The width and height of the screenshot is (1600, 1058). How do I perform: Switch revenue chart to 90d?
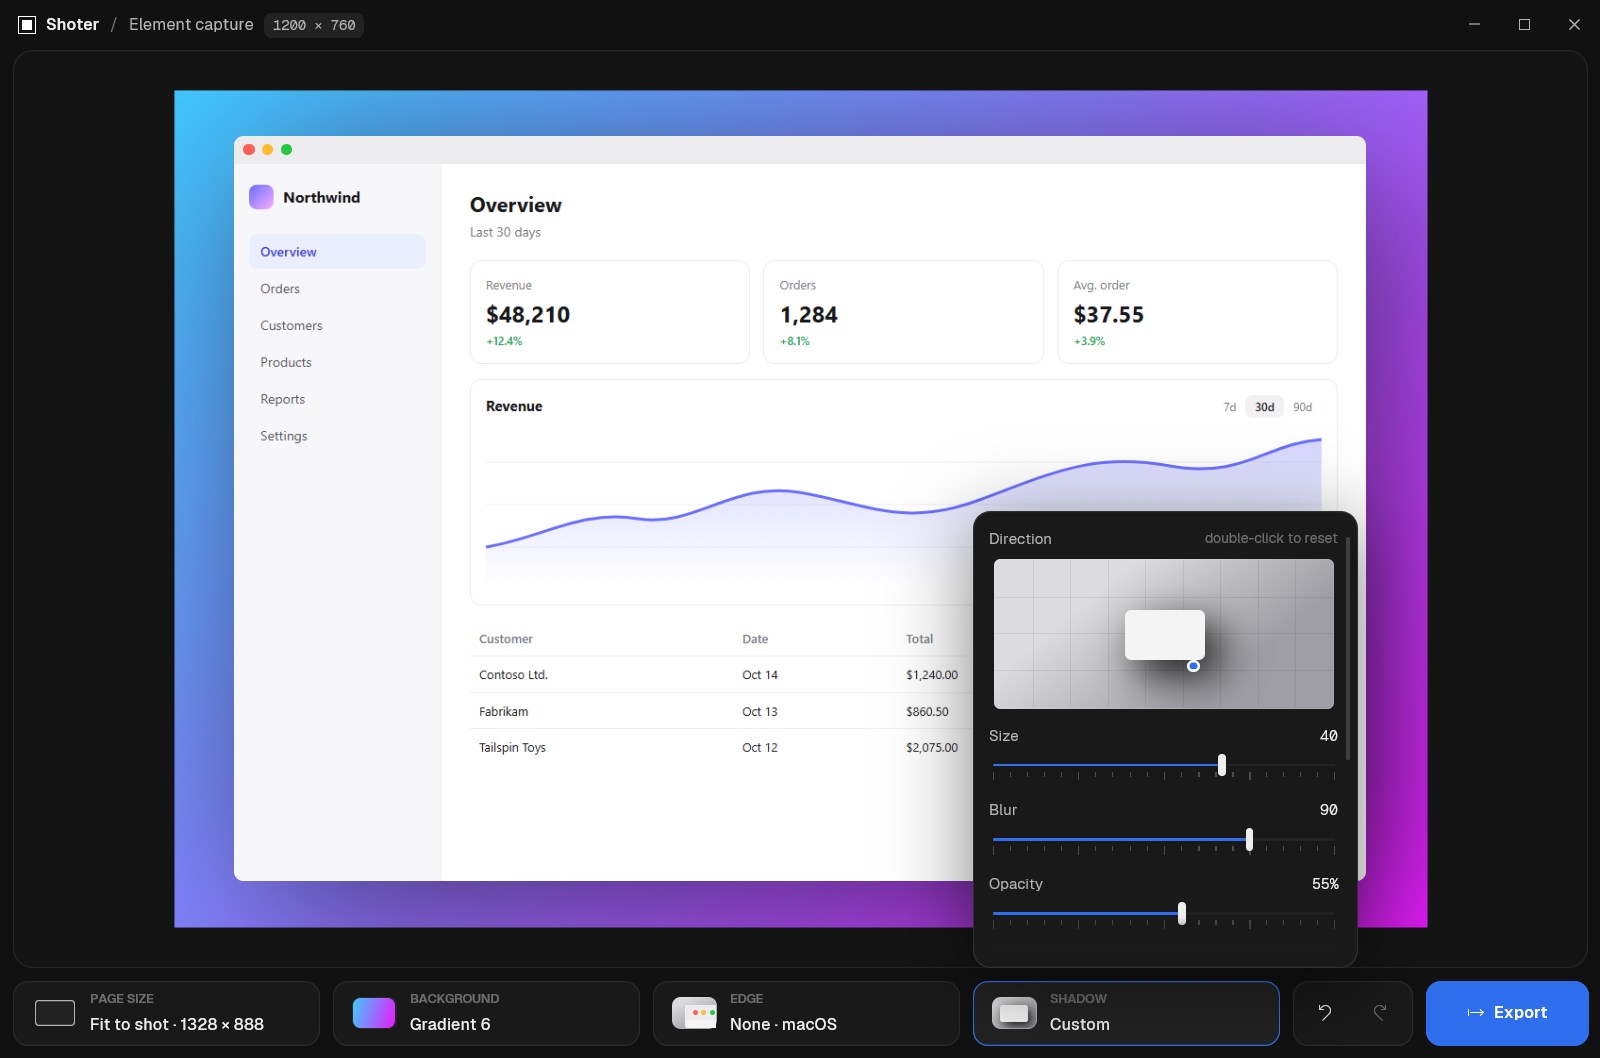pos(1302,407)
